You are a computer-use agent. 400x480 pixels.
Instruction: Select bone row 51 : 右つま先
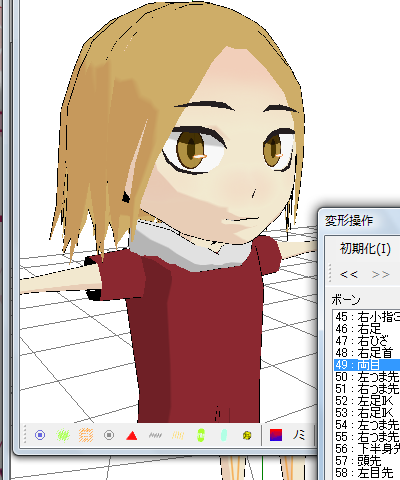click(366, 389)
